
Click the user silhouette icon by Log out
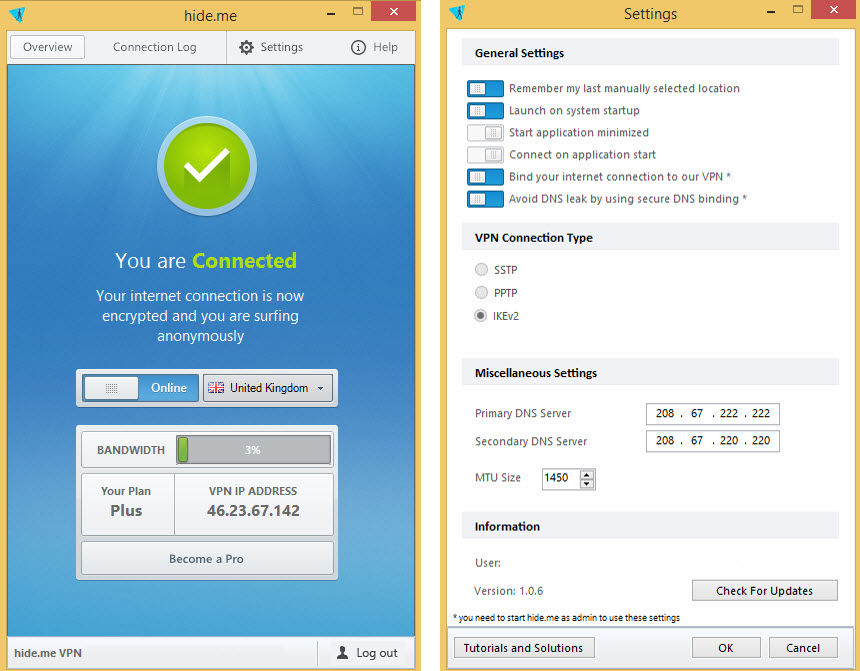point(342,652)
